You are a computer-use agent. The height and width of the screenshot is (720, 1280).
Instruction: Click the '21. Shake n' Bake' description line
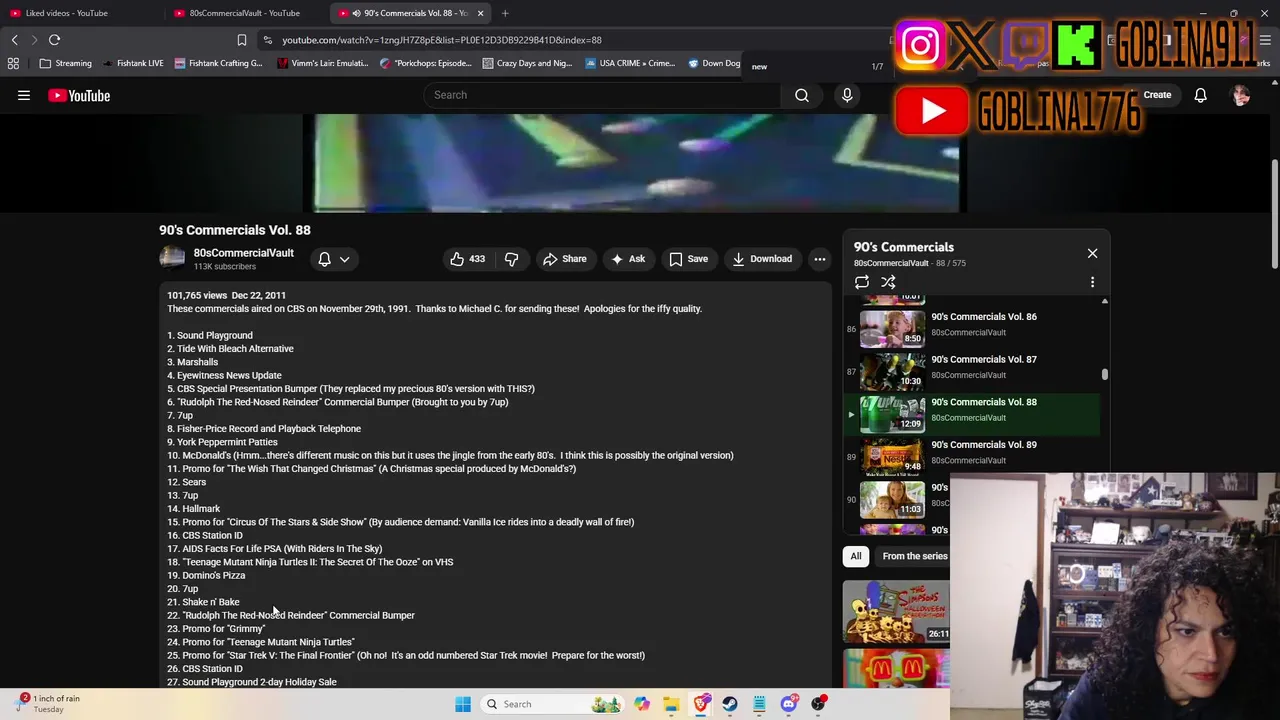pyautogui.click(x=203, y=602)
